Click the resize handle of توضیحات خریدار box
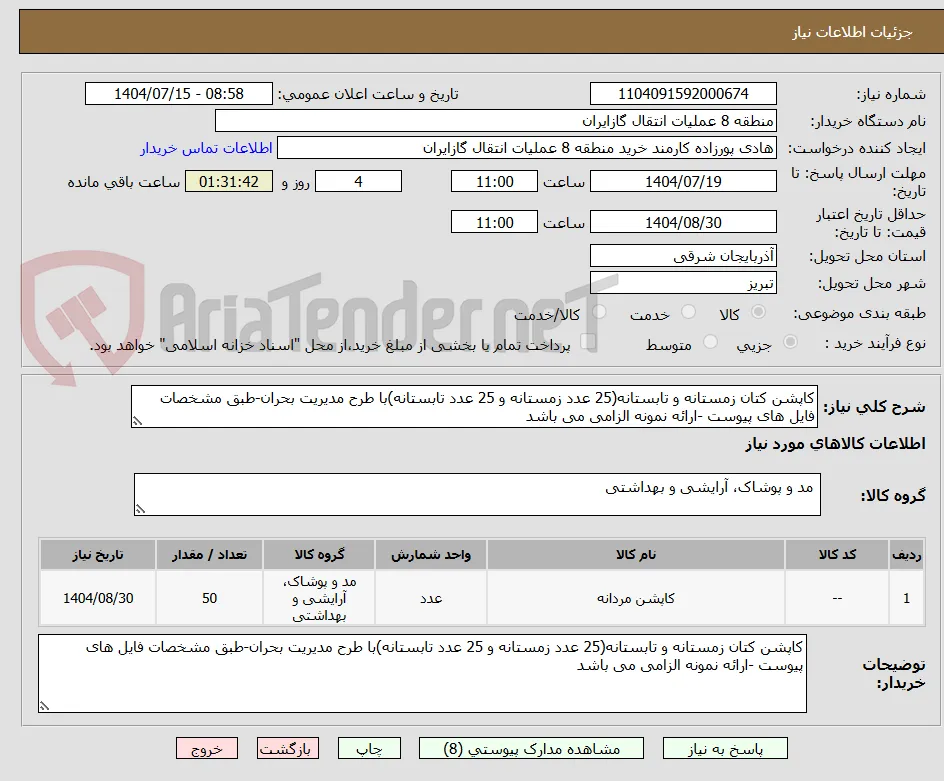This screenshot has height=781, width=944. pyautogui.click(x=44, y=706)
